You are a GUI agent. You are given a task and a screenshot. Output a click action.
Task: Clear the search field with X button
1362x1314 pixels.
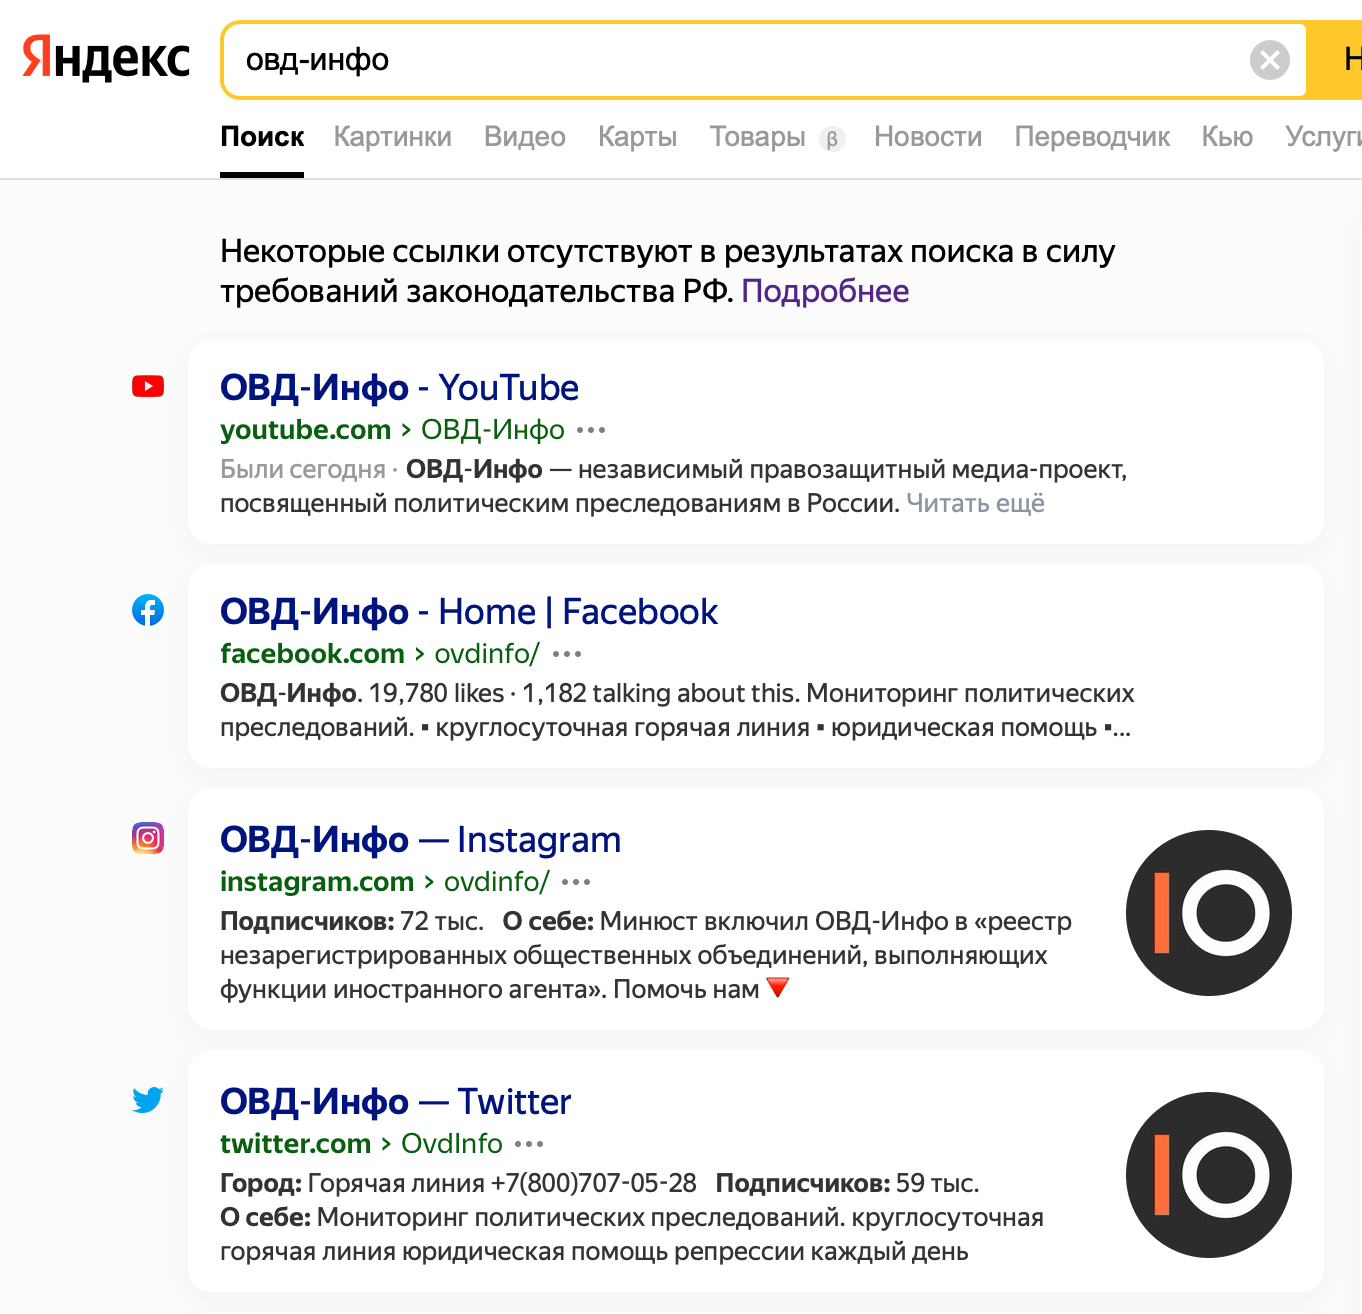click(x=1269, y=60)
